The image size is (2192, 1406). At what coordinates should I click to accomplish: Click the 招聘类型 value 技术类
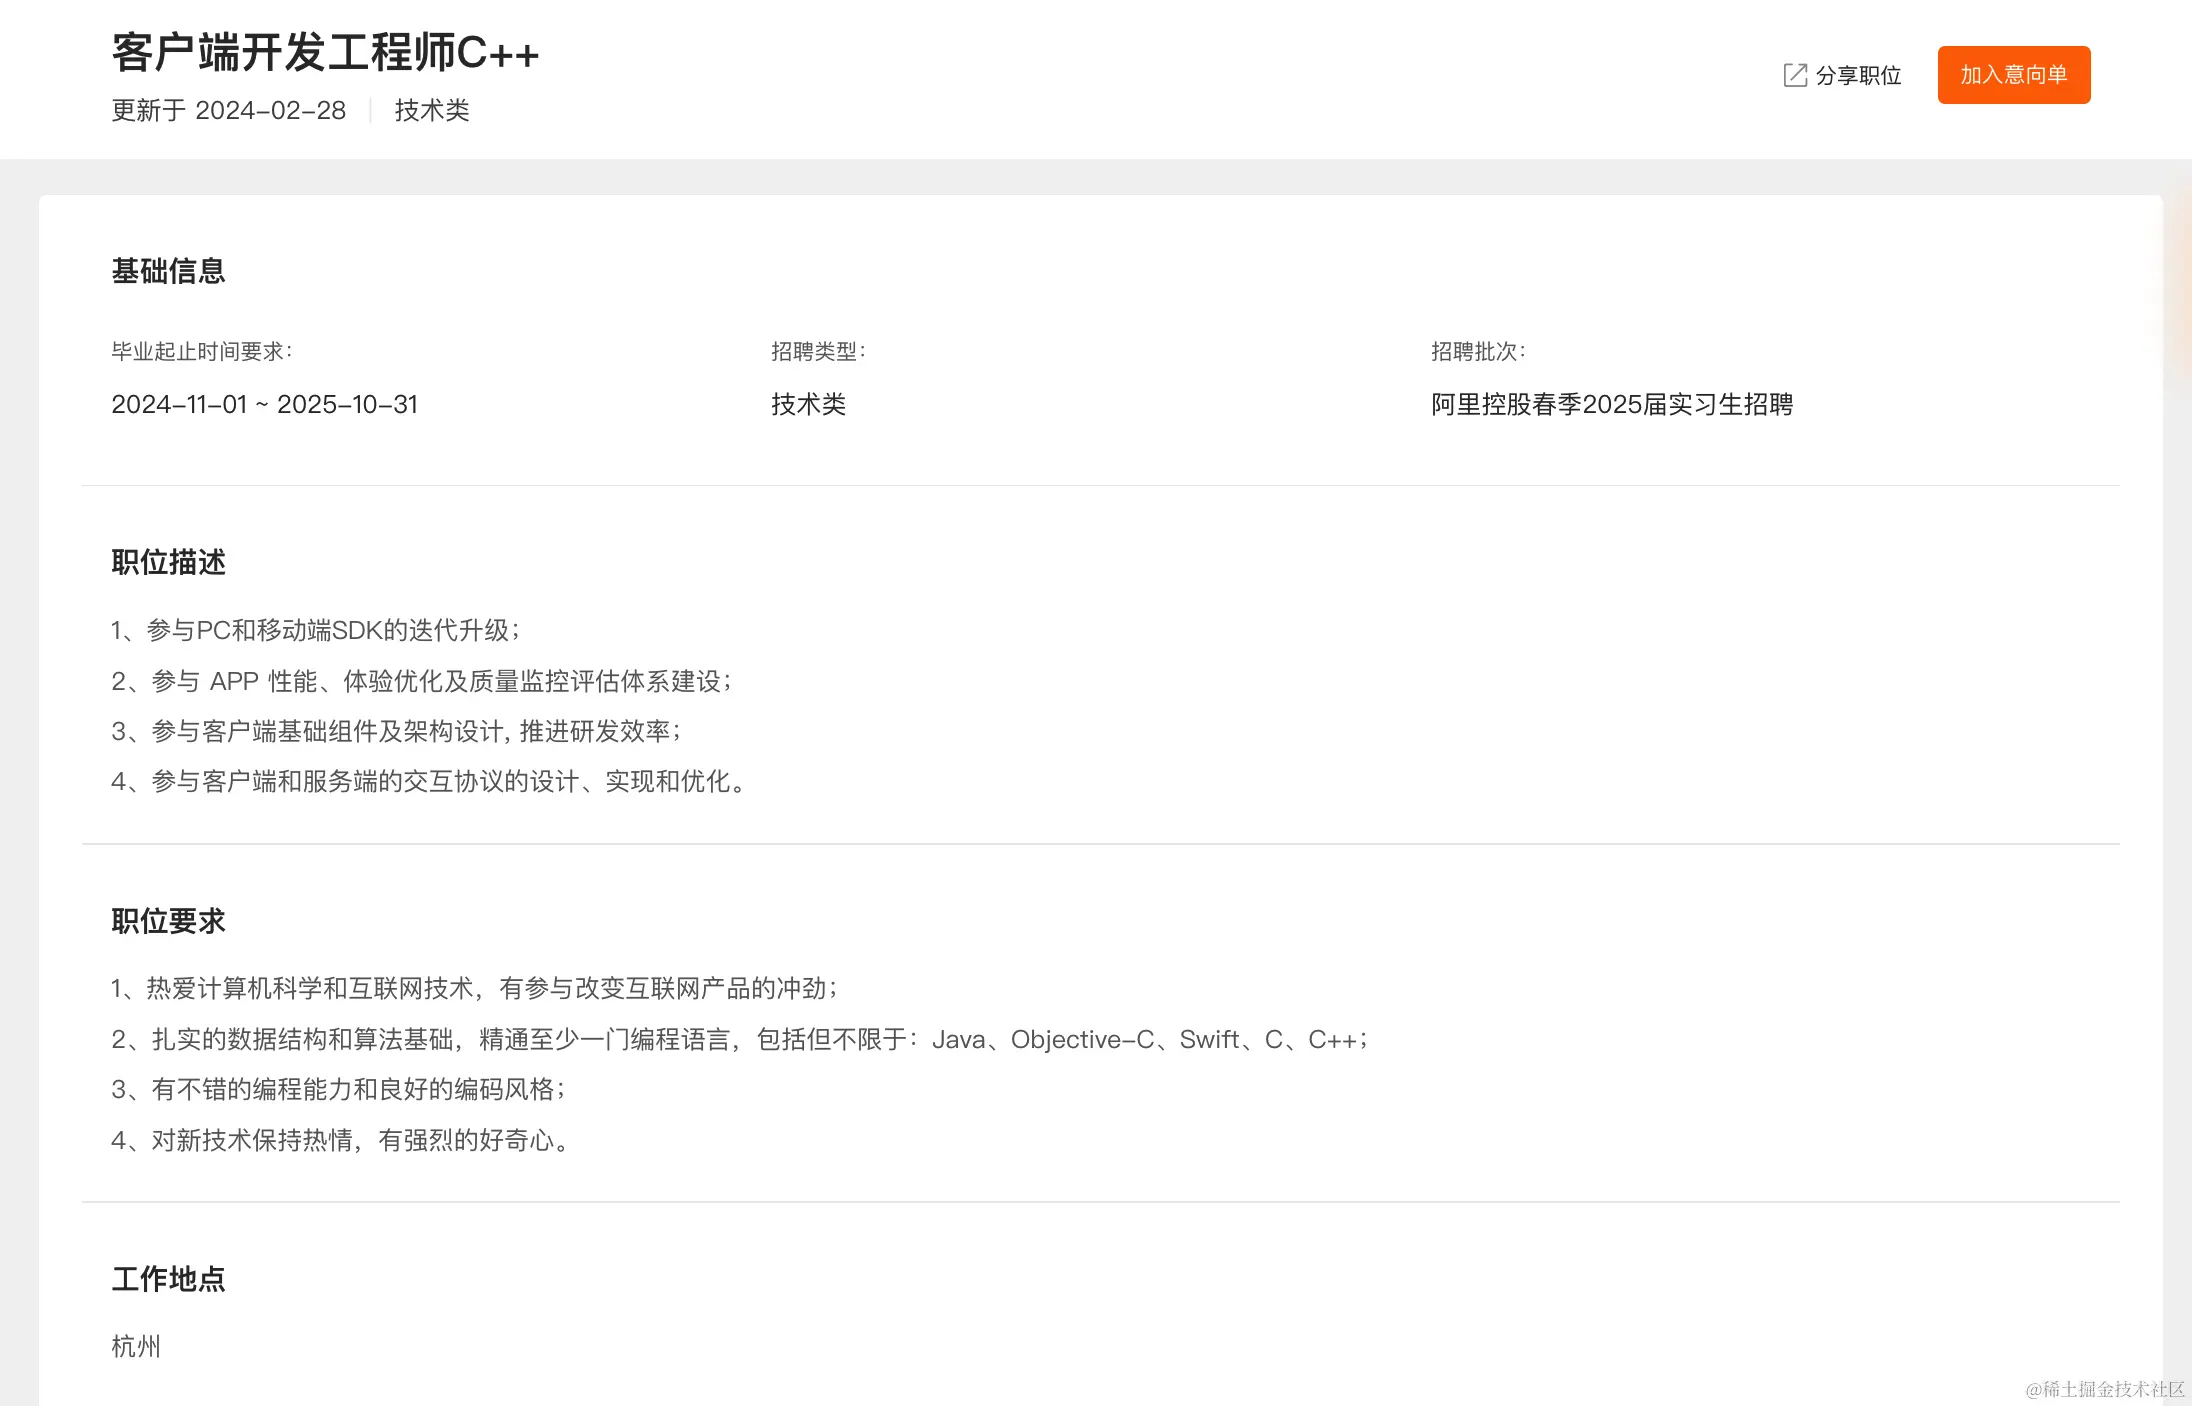tap(806, 404)
